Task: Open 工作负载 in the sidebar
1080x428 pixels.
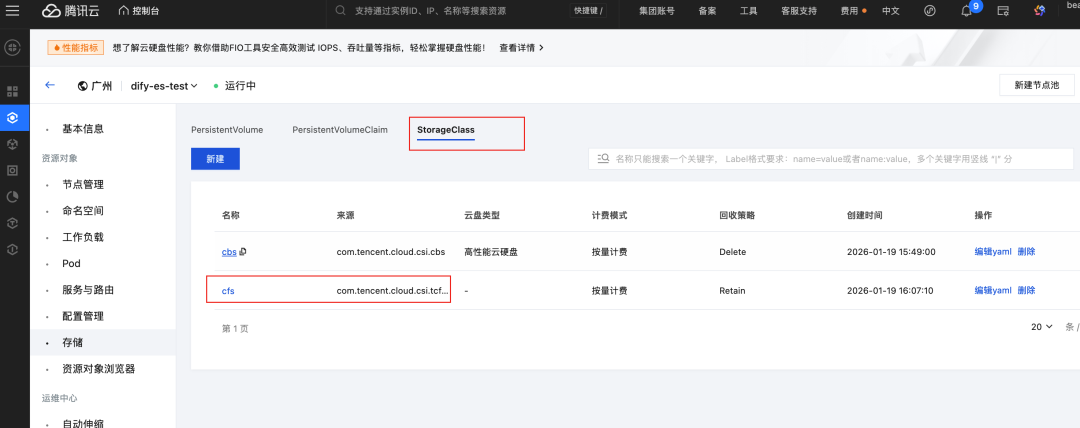Action: (83, 237)
